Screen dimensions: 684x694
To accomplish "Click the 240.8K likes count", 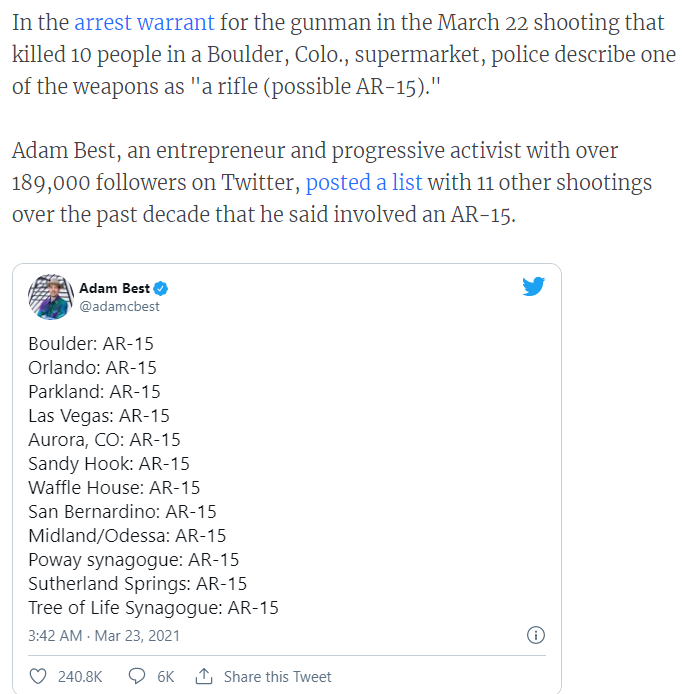I will tap(80, 677).
